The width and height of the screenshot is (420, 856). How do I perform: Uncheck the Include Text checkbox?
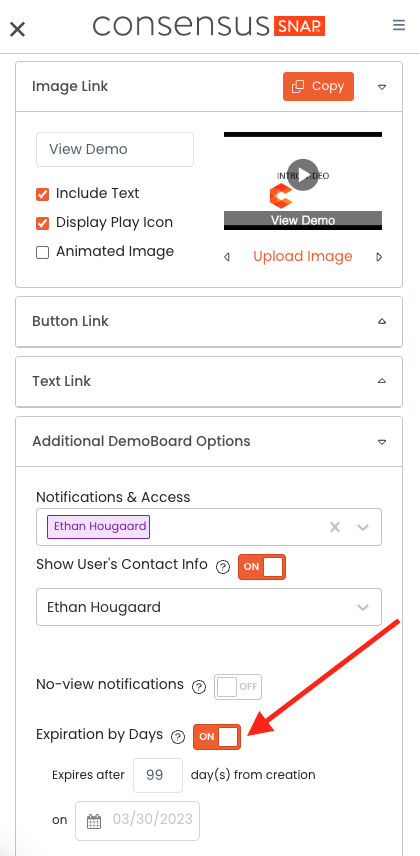[x=43, y=194]
